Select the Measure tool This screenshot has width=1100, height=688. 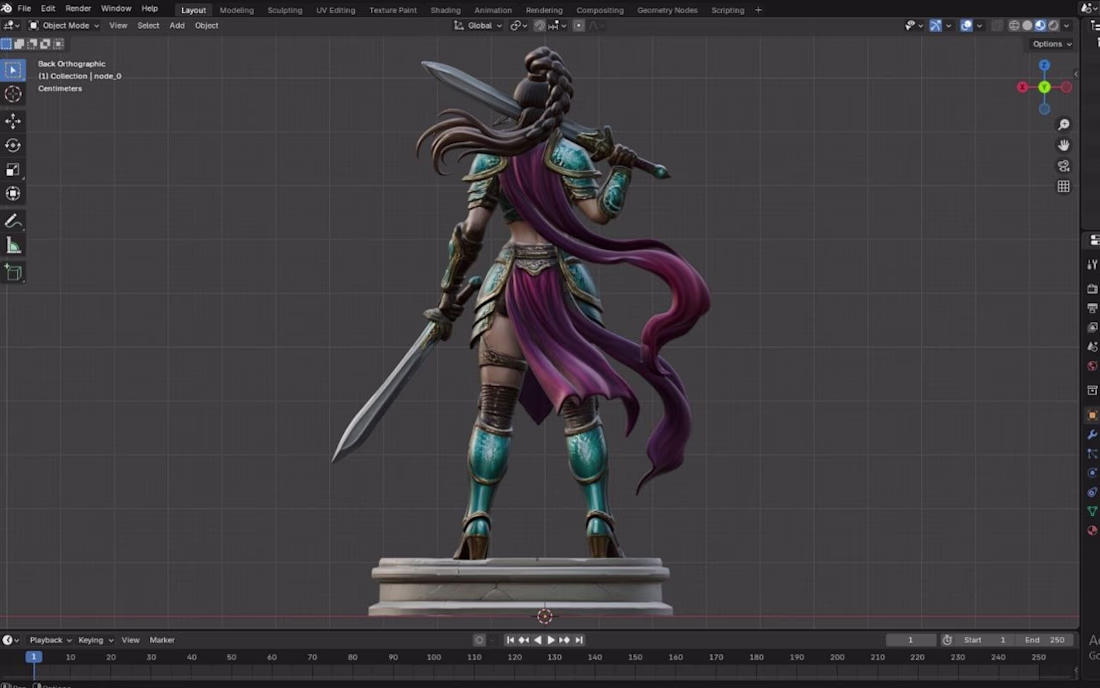(x=13, y=245)
